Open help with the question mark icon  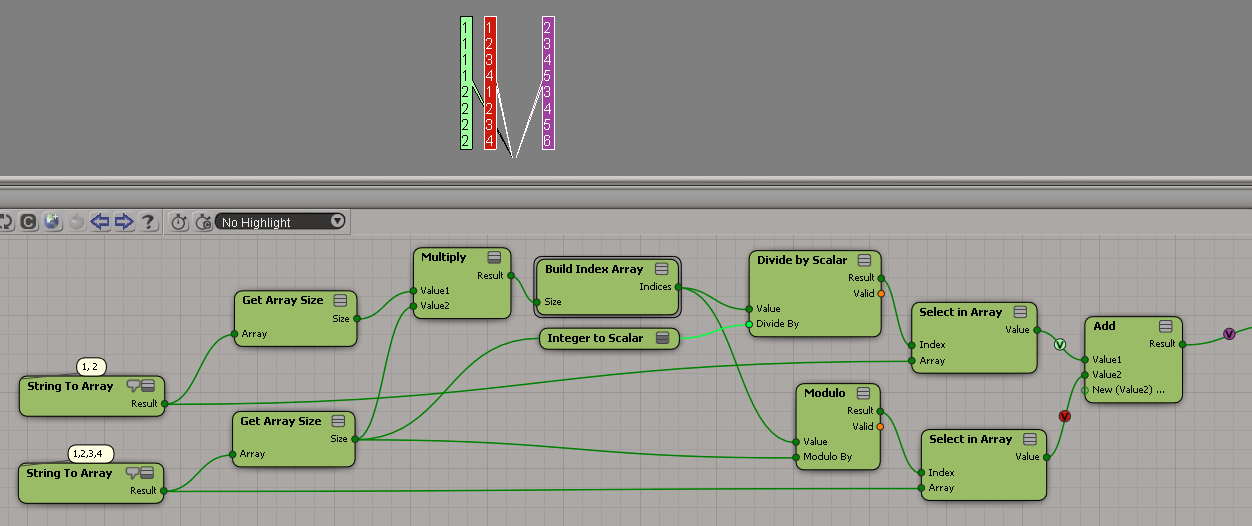(x=148, y=222)
